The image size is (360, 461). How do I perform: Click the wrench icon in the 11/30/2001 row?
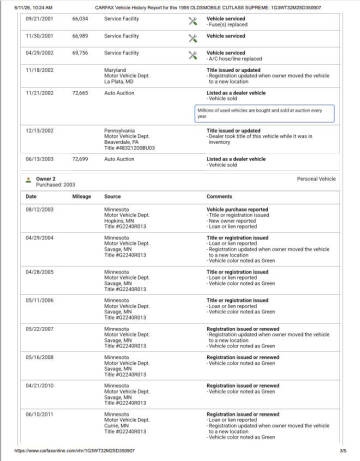coord(193,38)
